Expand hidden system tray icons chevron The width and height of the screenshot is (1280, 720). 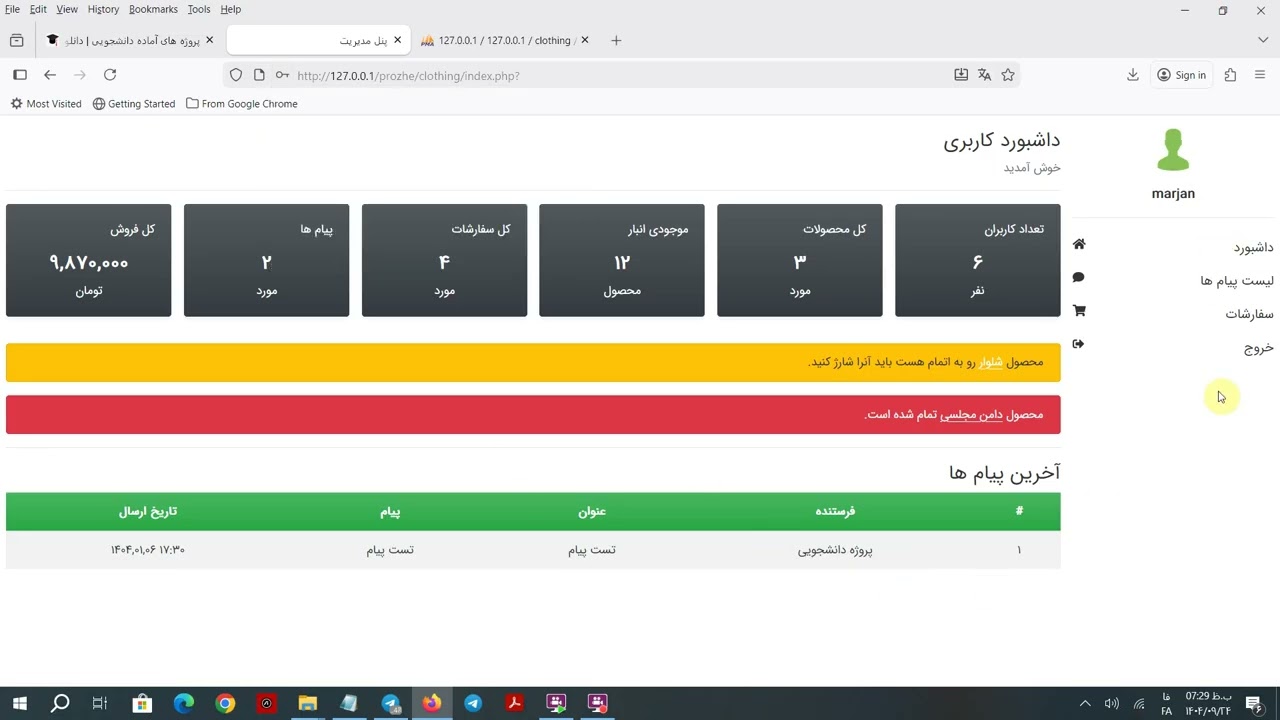coord(1085,704)
